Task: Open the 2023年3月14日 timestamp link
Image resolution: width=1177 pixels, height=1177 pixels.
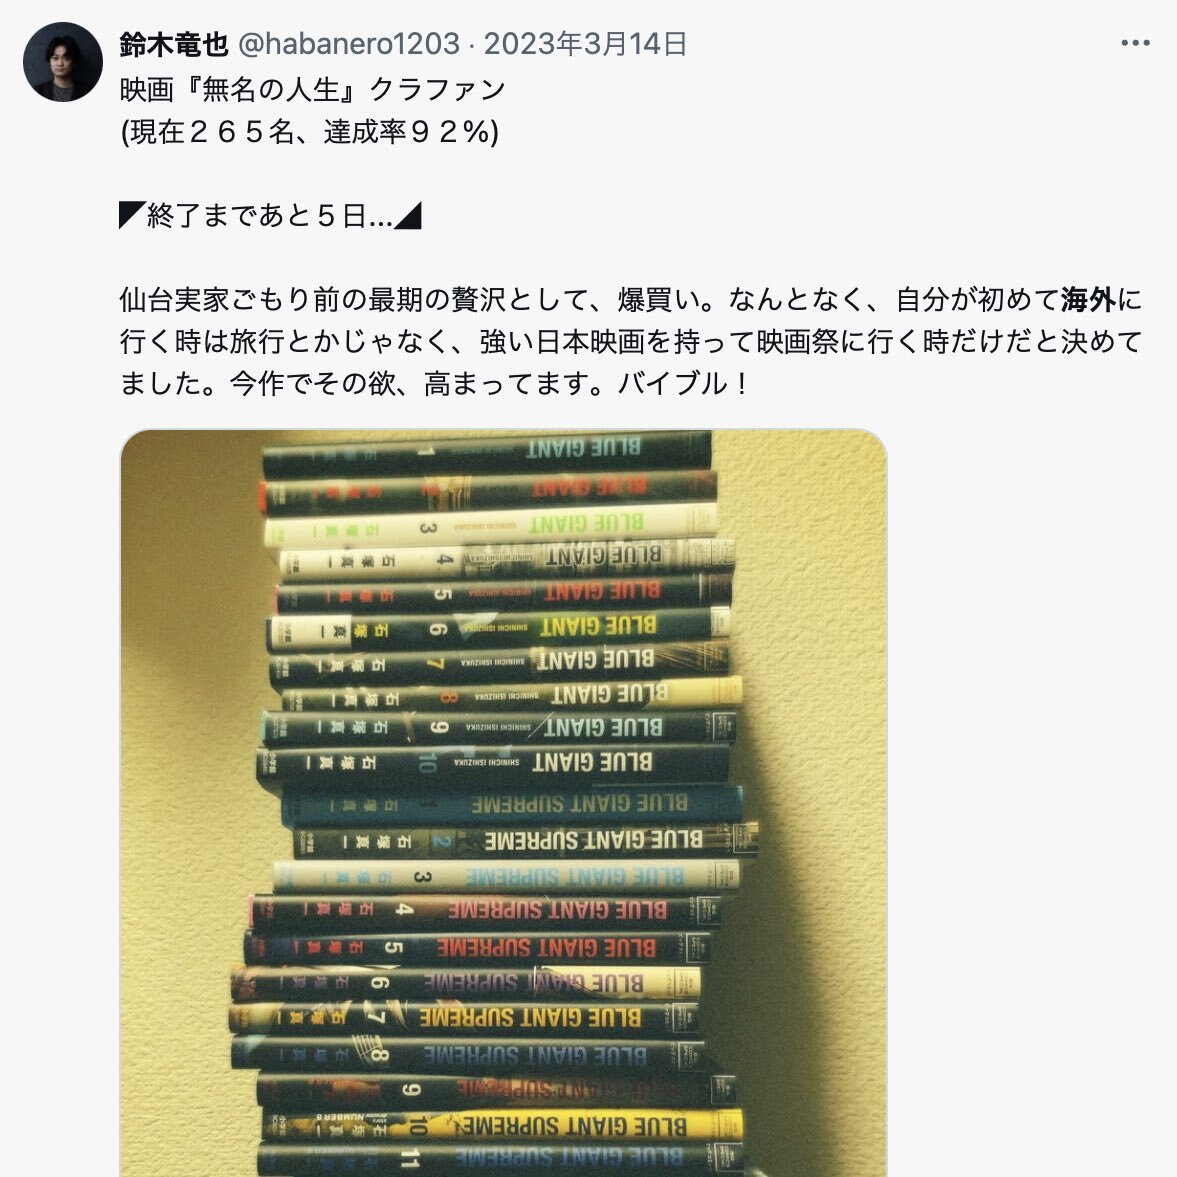Action: pyautogui.click(x=585, y=44)
